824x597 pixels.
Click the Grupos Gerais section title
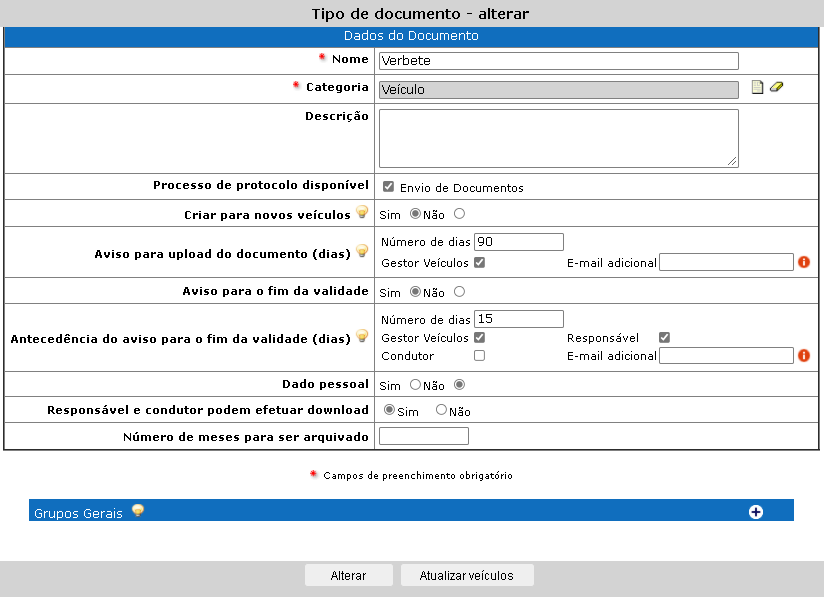pyautogui.click(x=78, y=513)
